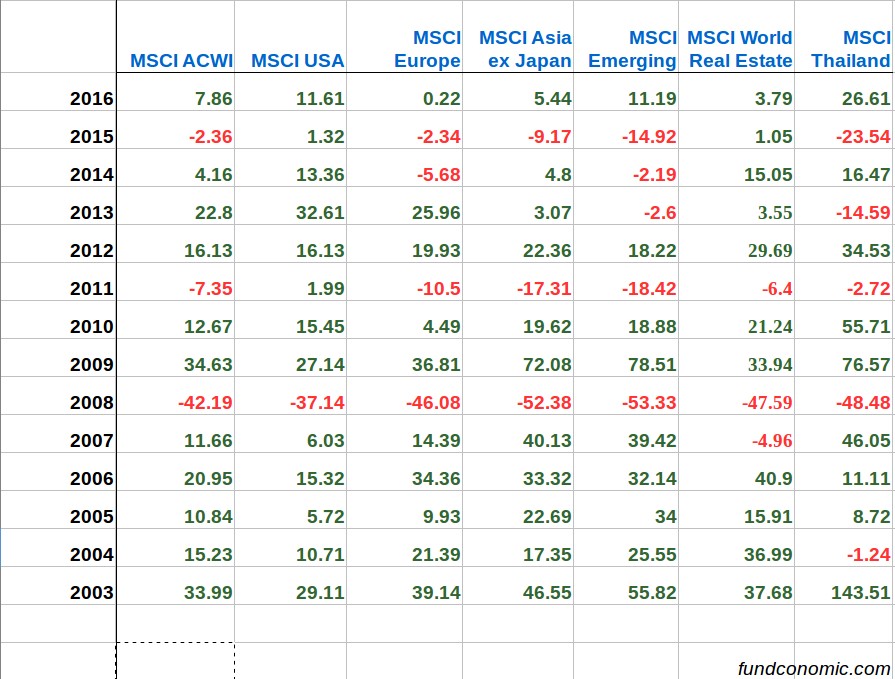Click the 2009 year row label
895x679 pixels.
tap(92, 365)
